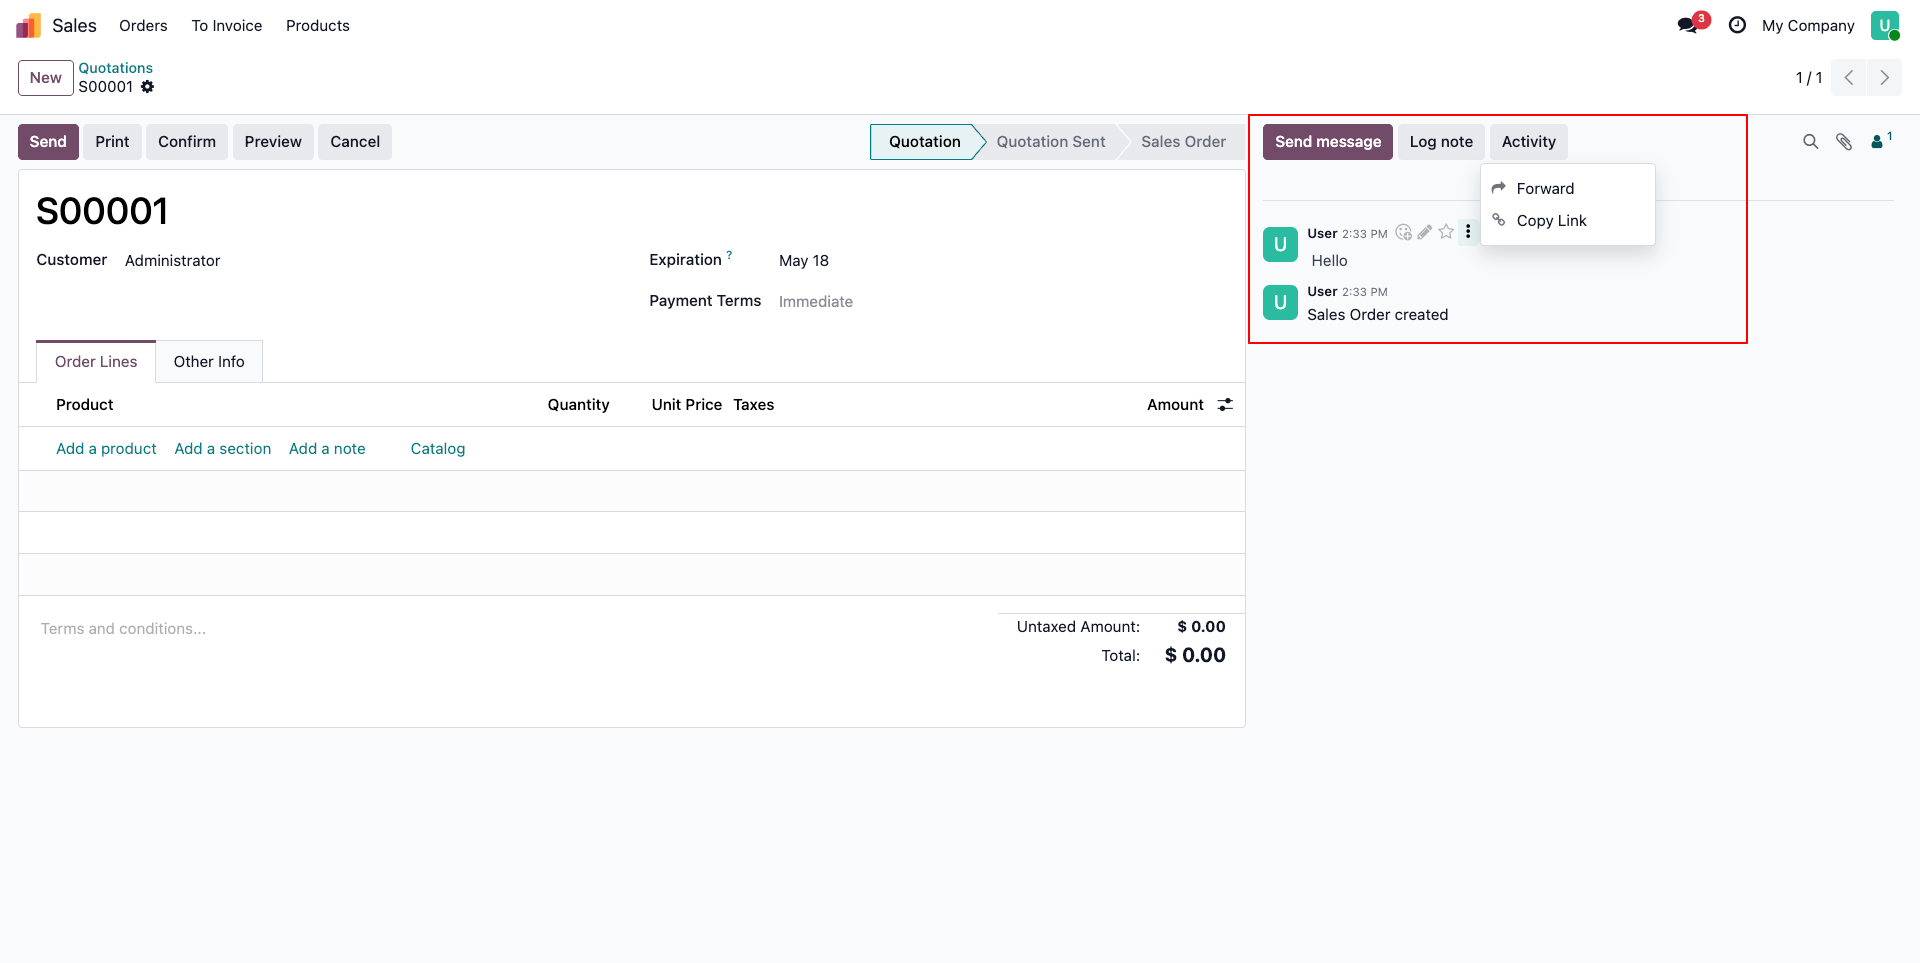Click the Hello message text
This screenshot has width=1920, height=963.
pyautogui.click(x=1329, y=261)
